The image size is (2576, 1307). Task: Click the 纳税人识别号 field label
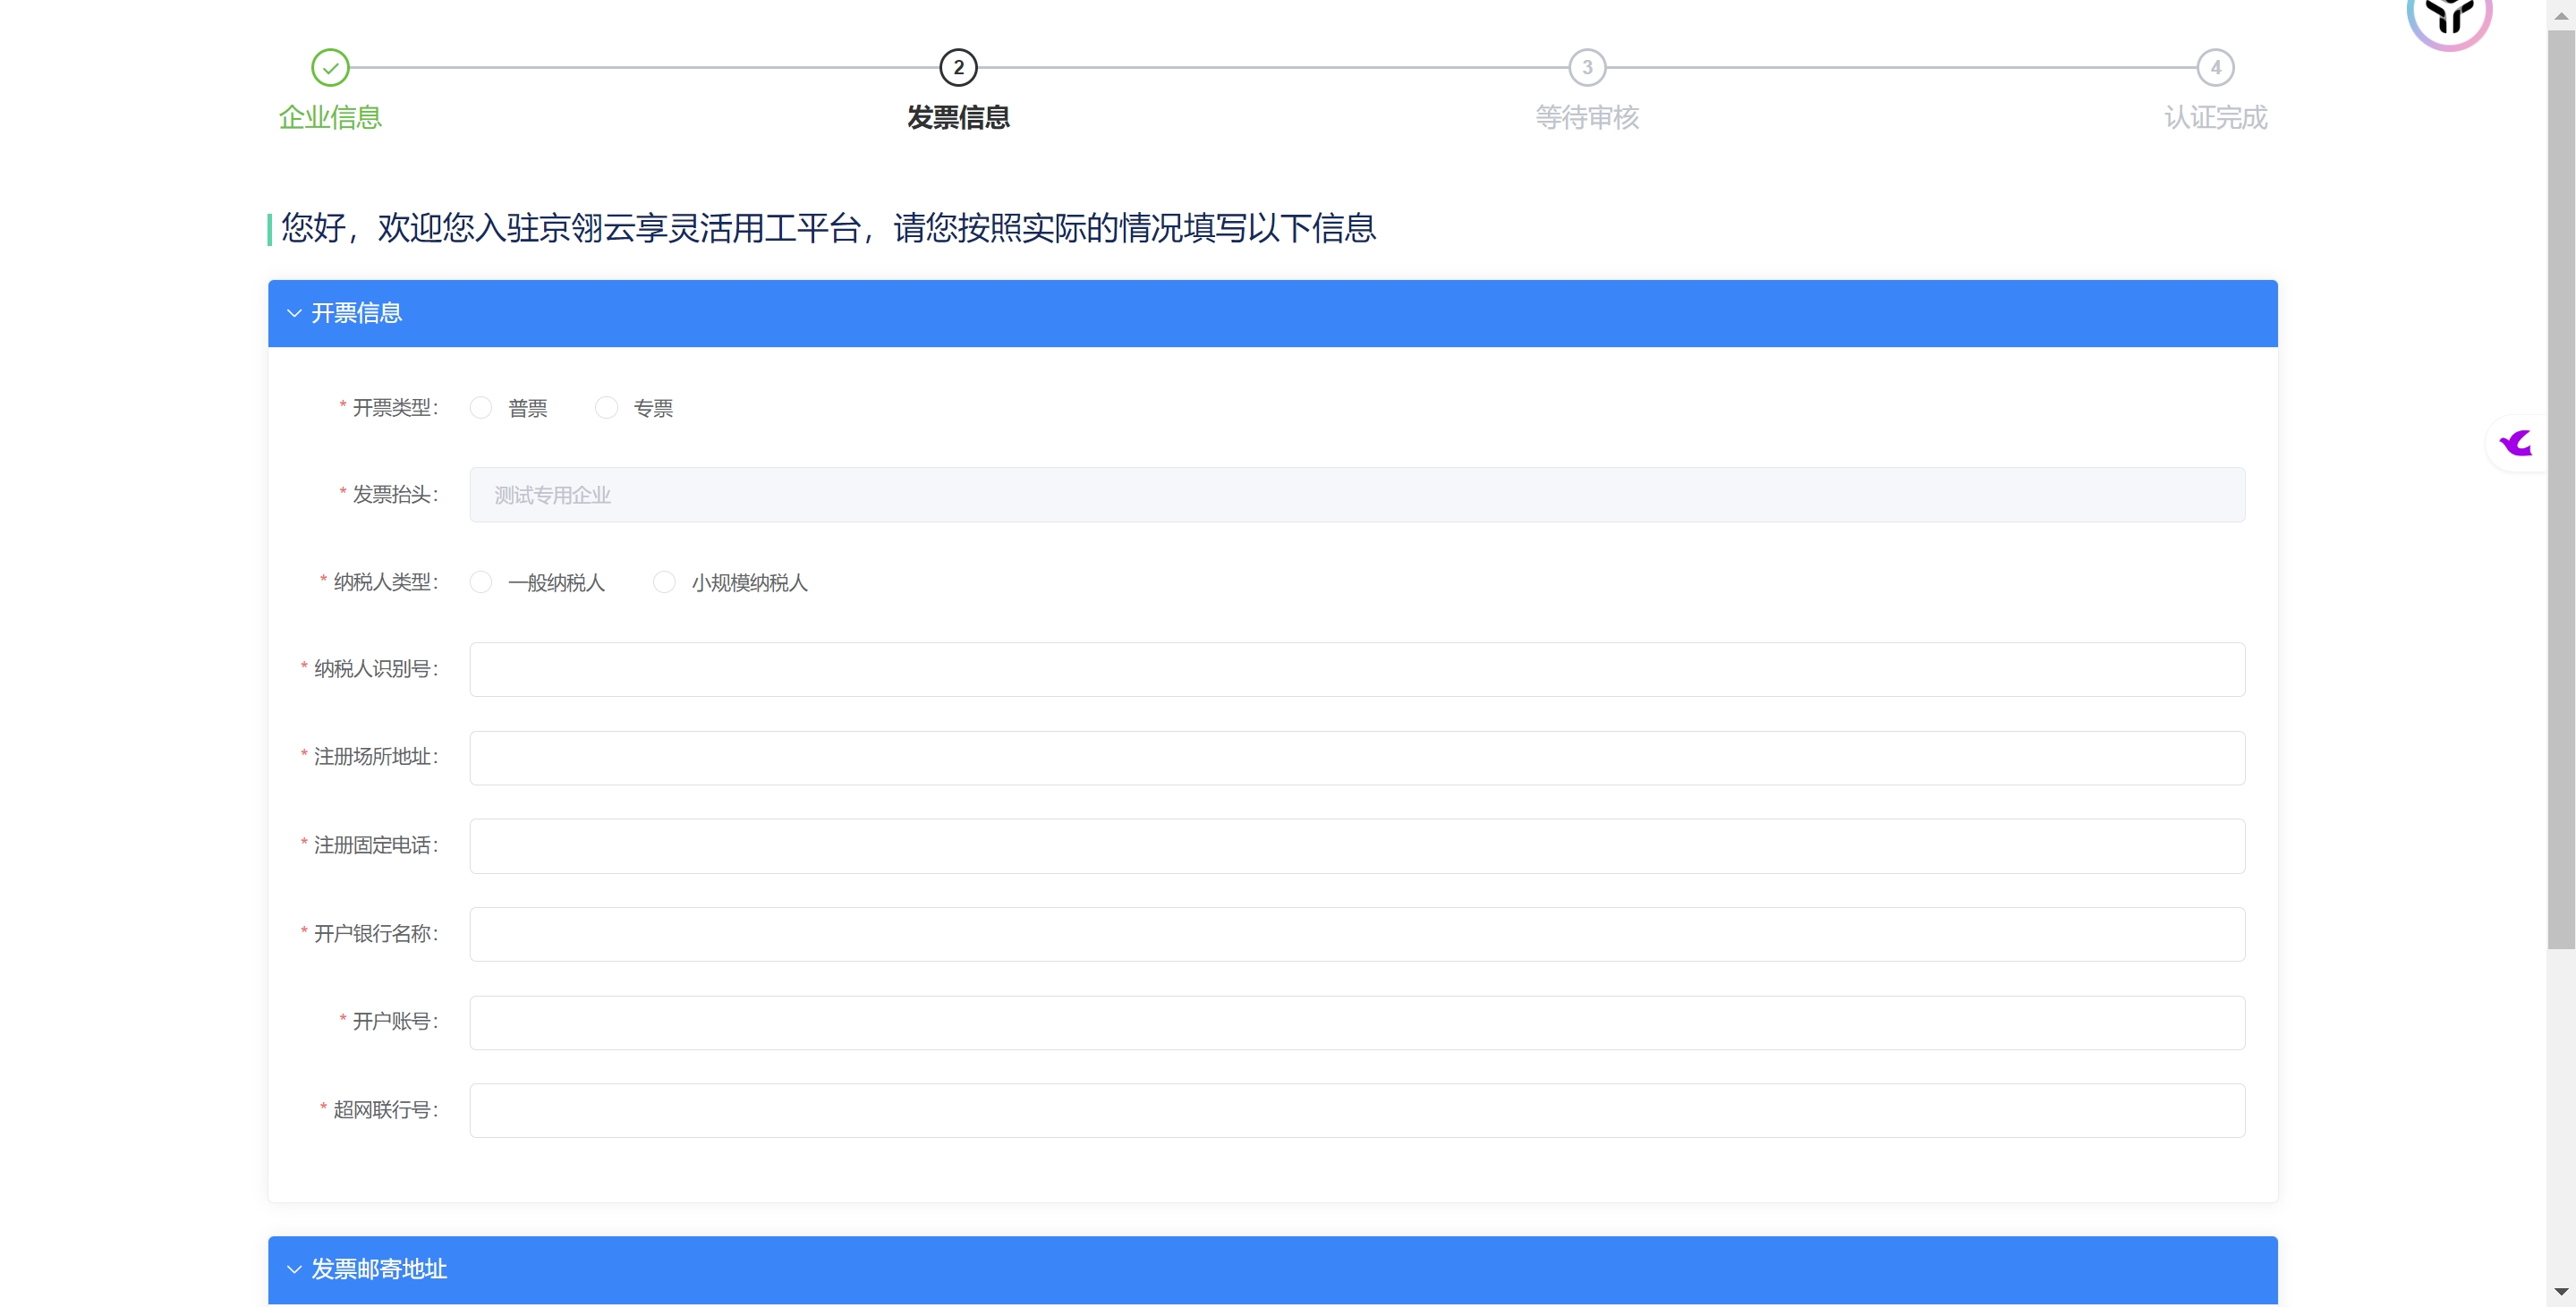pos(376,669)
